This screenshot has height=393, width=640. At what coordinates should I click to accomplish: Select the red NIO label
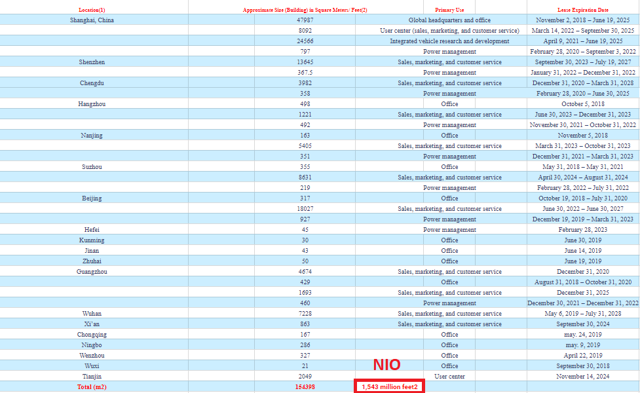coord(387,364)
